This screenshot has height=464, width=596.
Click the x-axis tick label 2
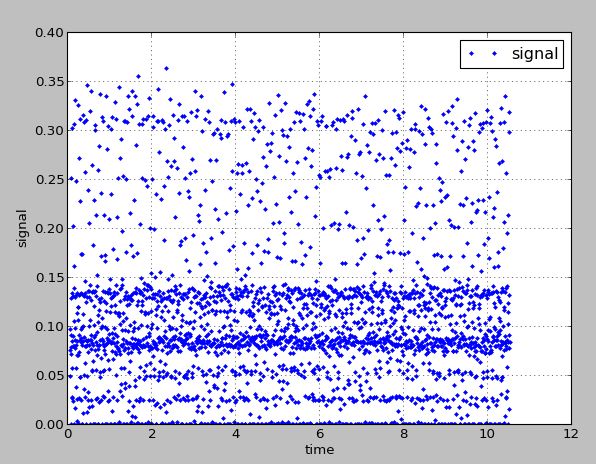[152, 434]
